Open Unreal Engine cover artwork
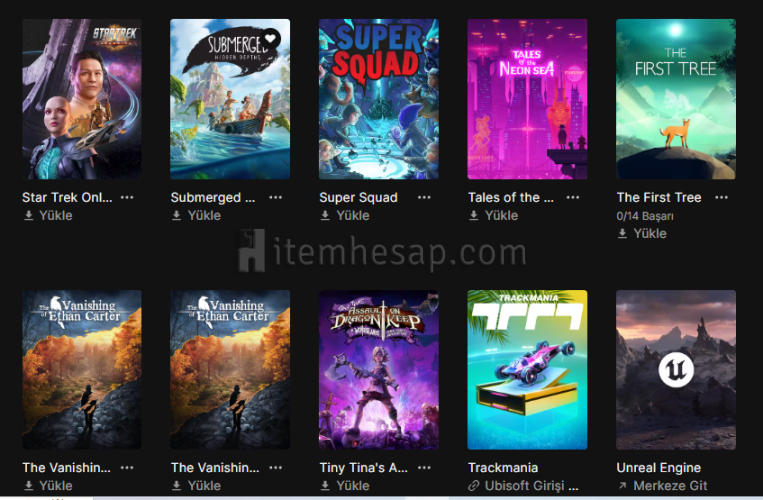This screenshot has width=763, height=500. point(676,370)
